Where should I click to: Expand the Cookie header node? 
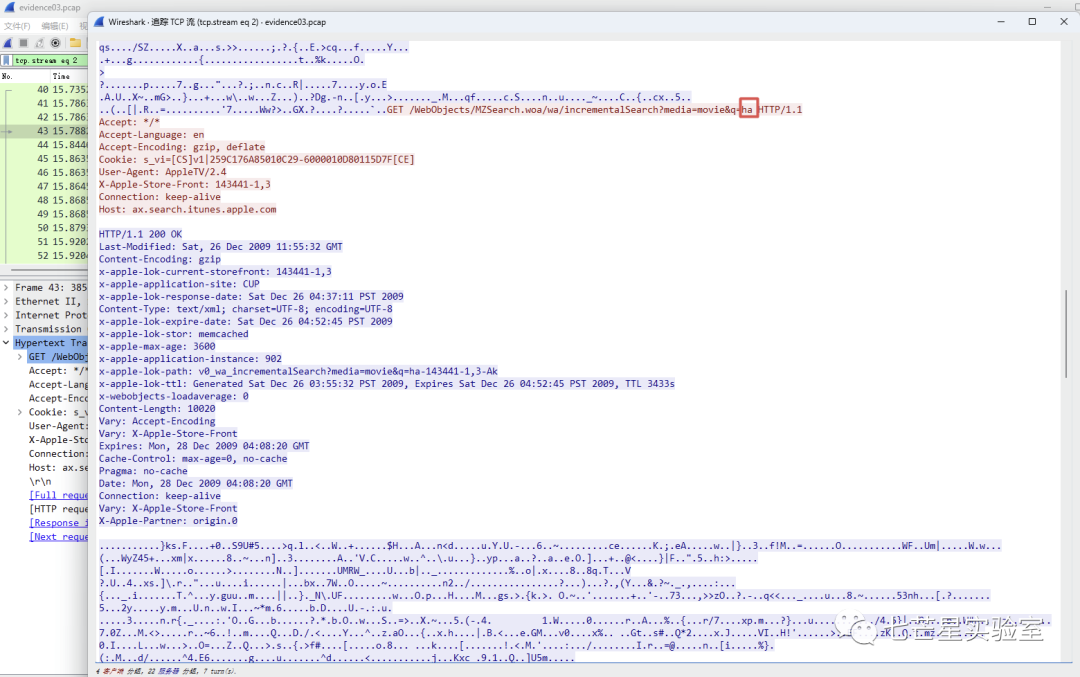[x=19, y=412]
